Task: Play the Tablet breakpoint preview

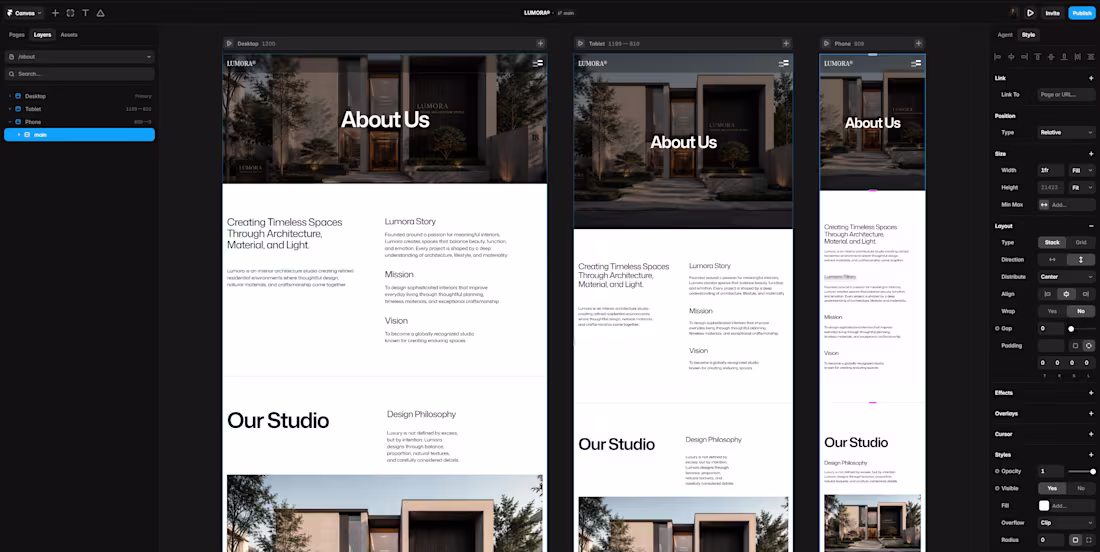Action: [580, 43]
